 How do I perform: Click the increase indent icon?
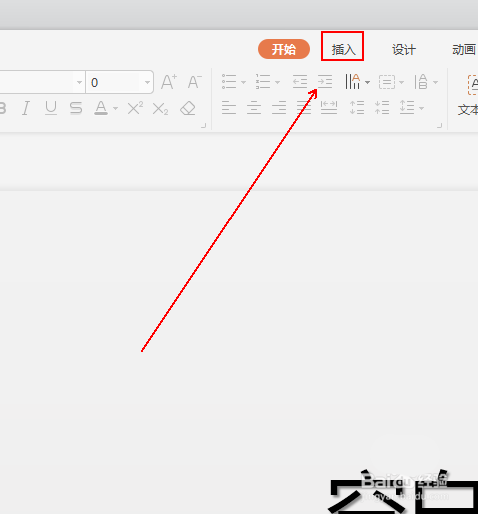(325, 82)
